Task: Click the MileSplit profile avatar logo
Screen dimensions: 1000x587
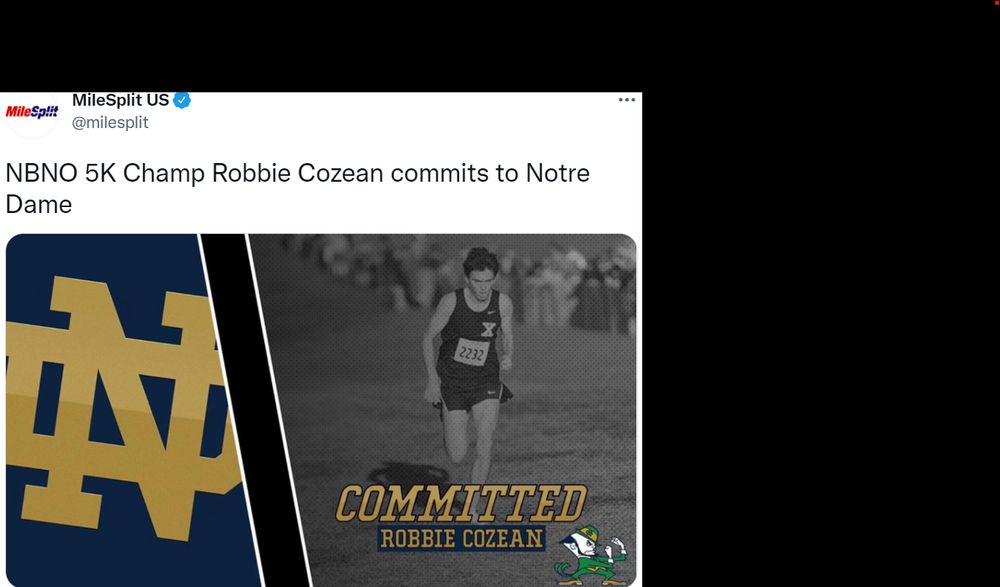Action: pos(32,111)
